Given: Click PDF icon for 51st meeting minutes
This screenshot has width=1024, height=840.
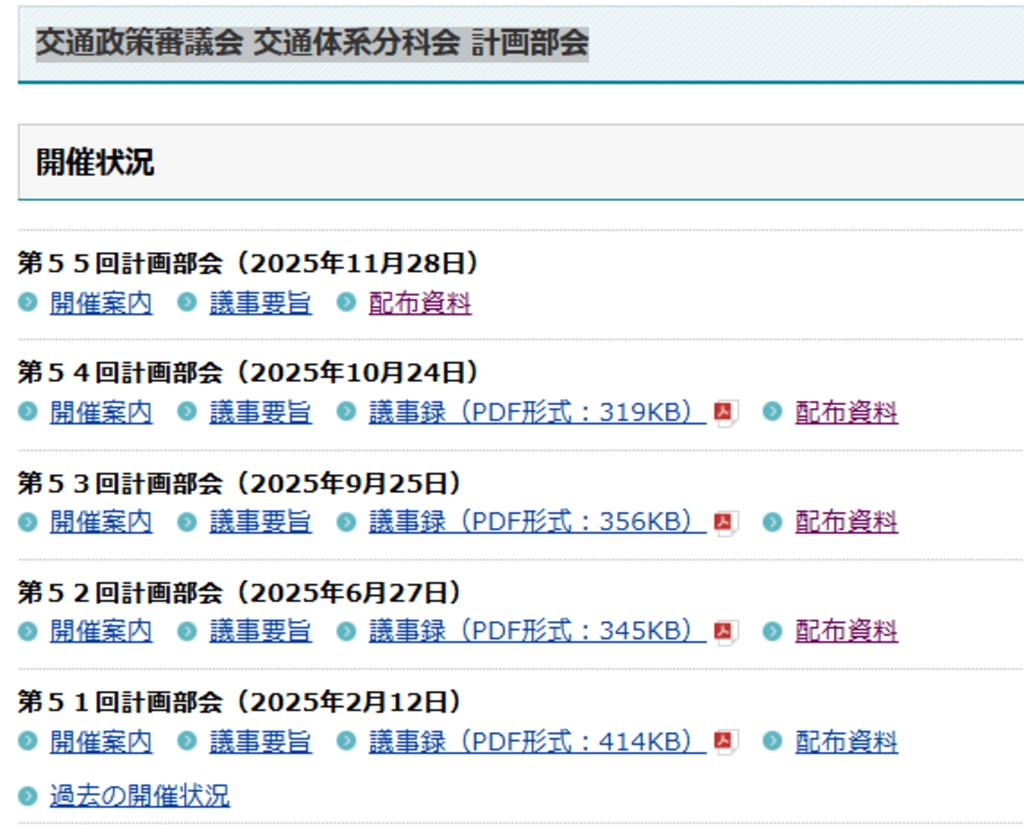Looking at the screenshot, I should point(725,742).
